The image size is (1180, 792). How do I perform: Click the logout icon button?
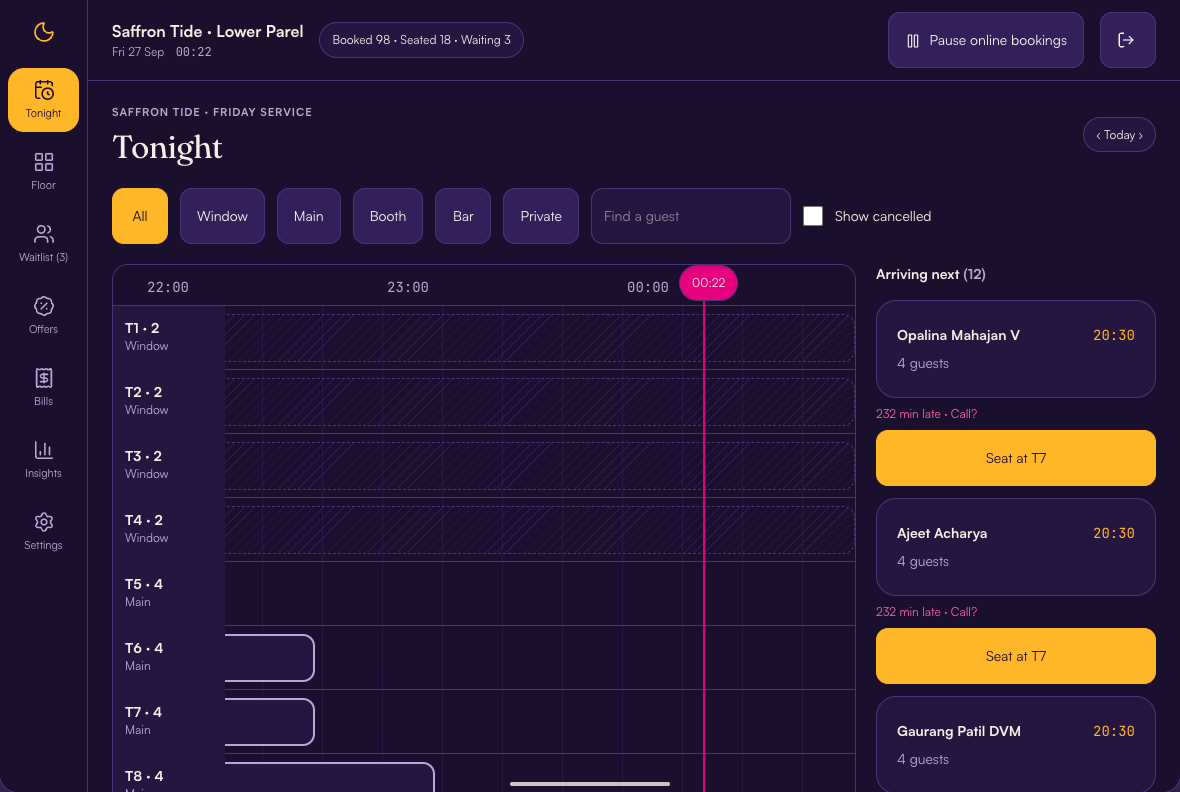click(x=1127, y=40)
